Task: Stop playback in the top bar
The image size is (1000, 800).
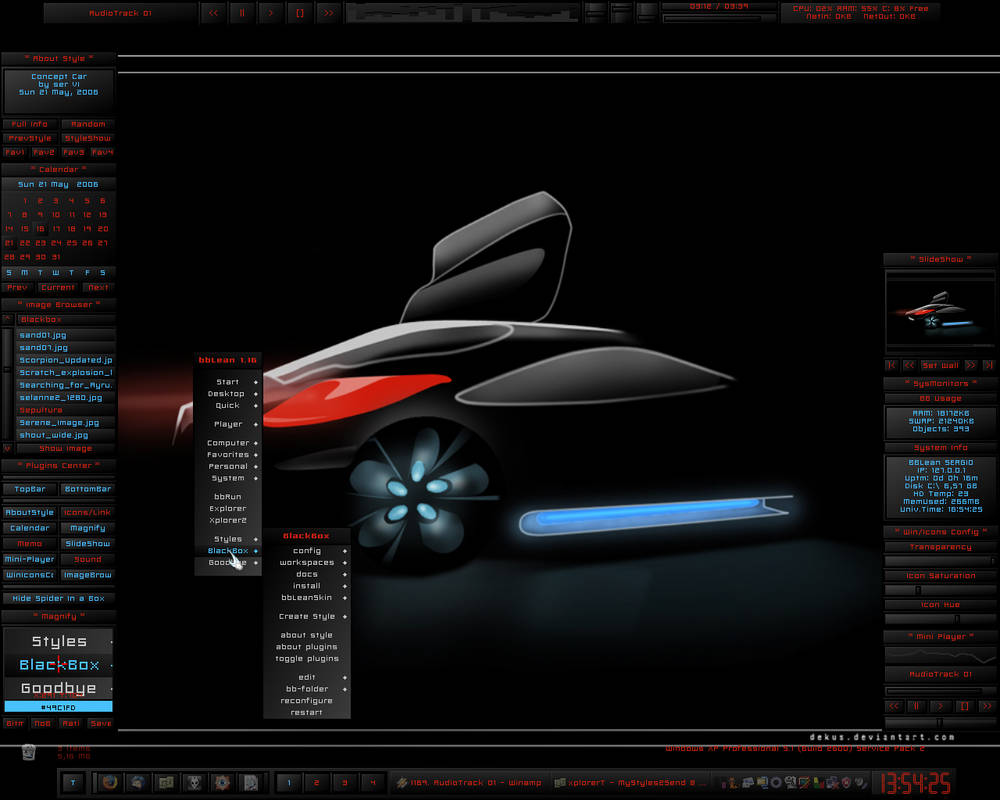Action: (300, 13)
